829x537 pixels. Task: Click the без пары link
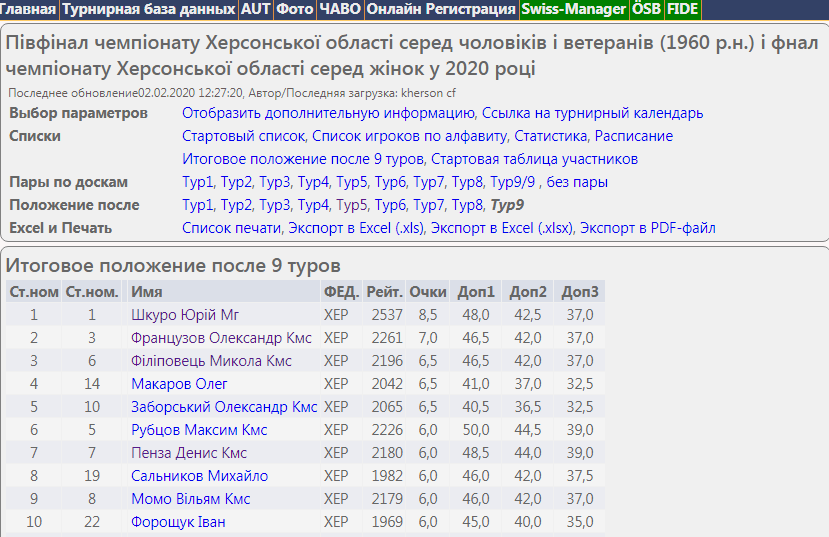click(x=578, y=182)
